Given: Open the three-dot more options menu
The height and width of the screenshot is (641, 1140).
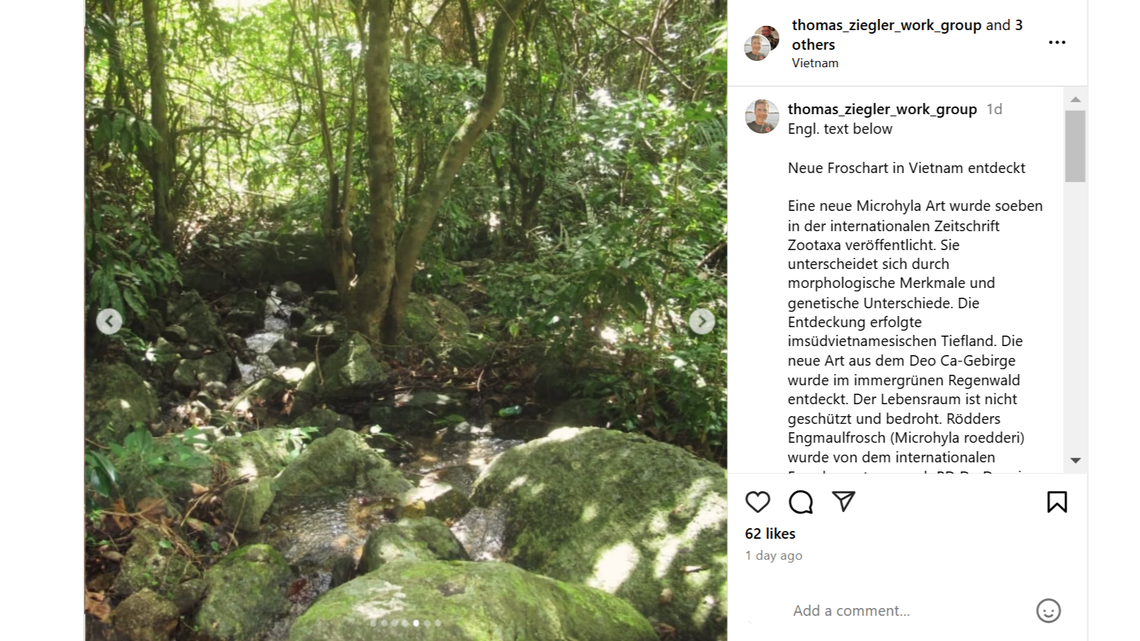Looking at the screenshot, I should tap(1057, 43).
